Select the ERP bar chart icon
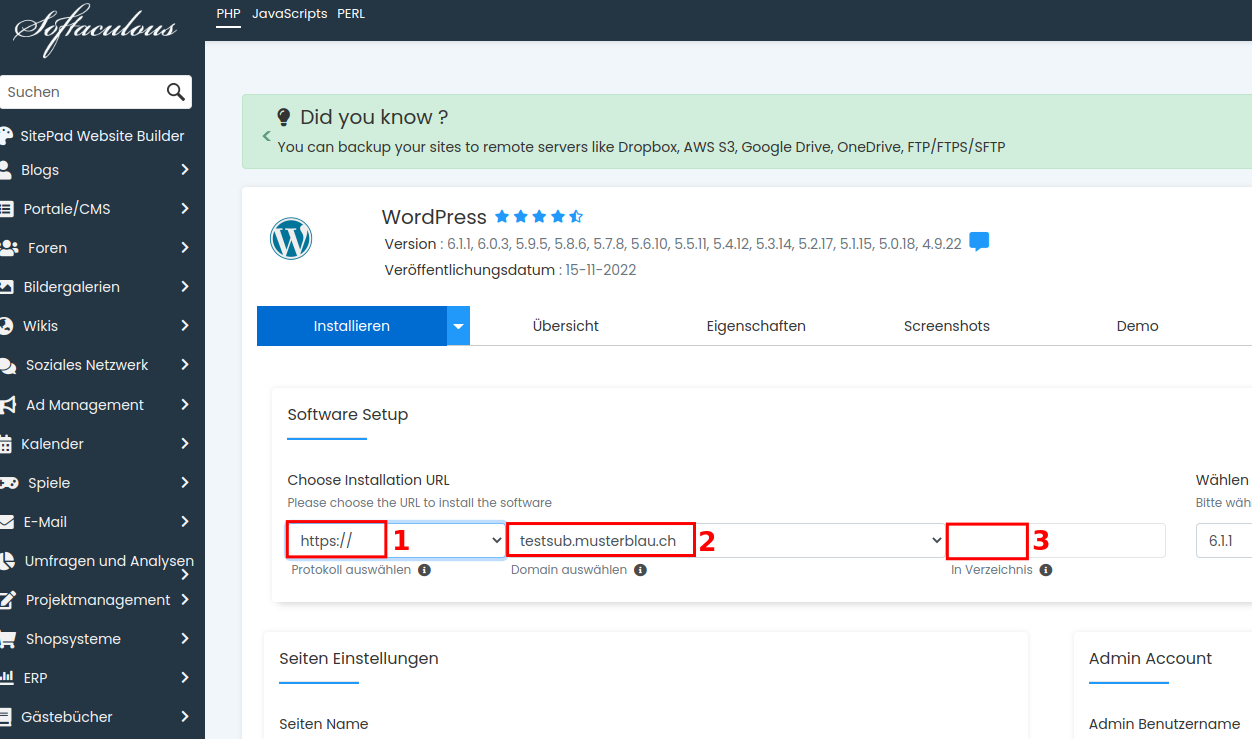This screenshot has width=1252, height=739. (x=6, y=678)
